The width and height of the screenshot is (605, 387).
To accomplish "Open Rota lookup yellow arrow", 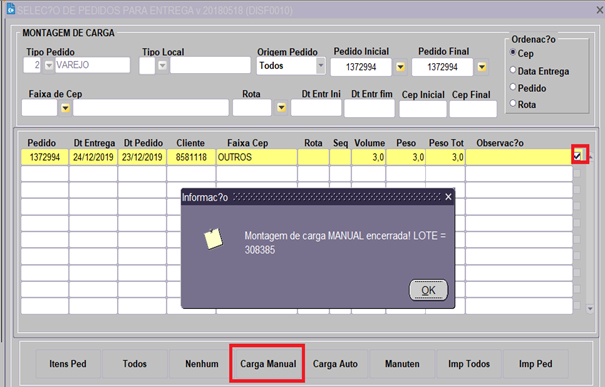I will tap(282, 108).
